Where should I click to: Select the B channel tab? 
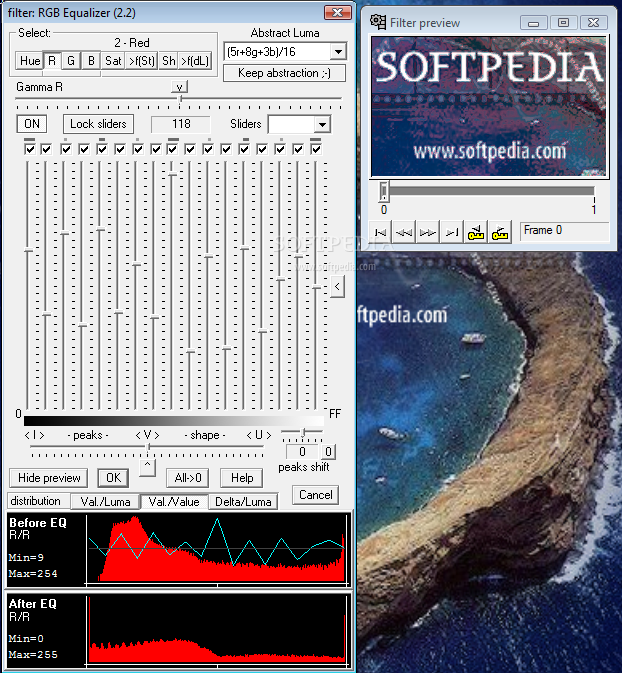click(91, 61)
